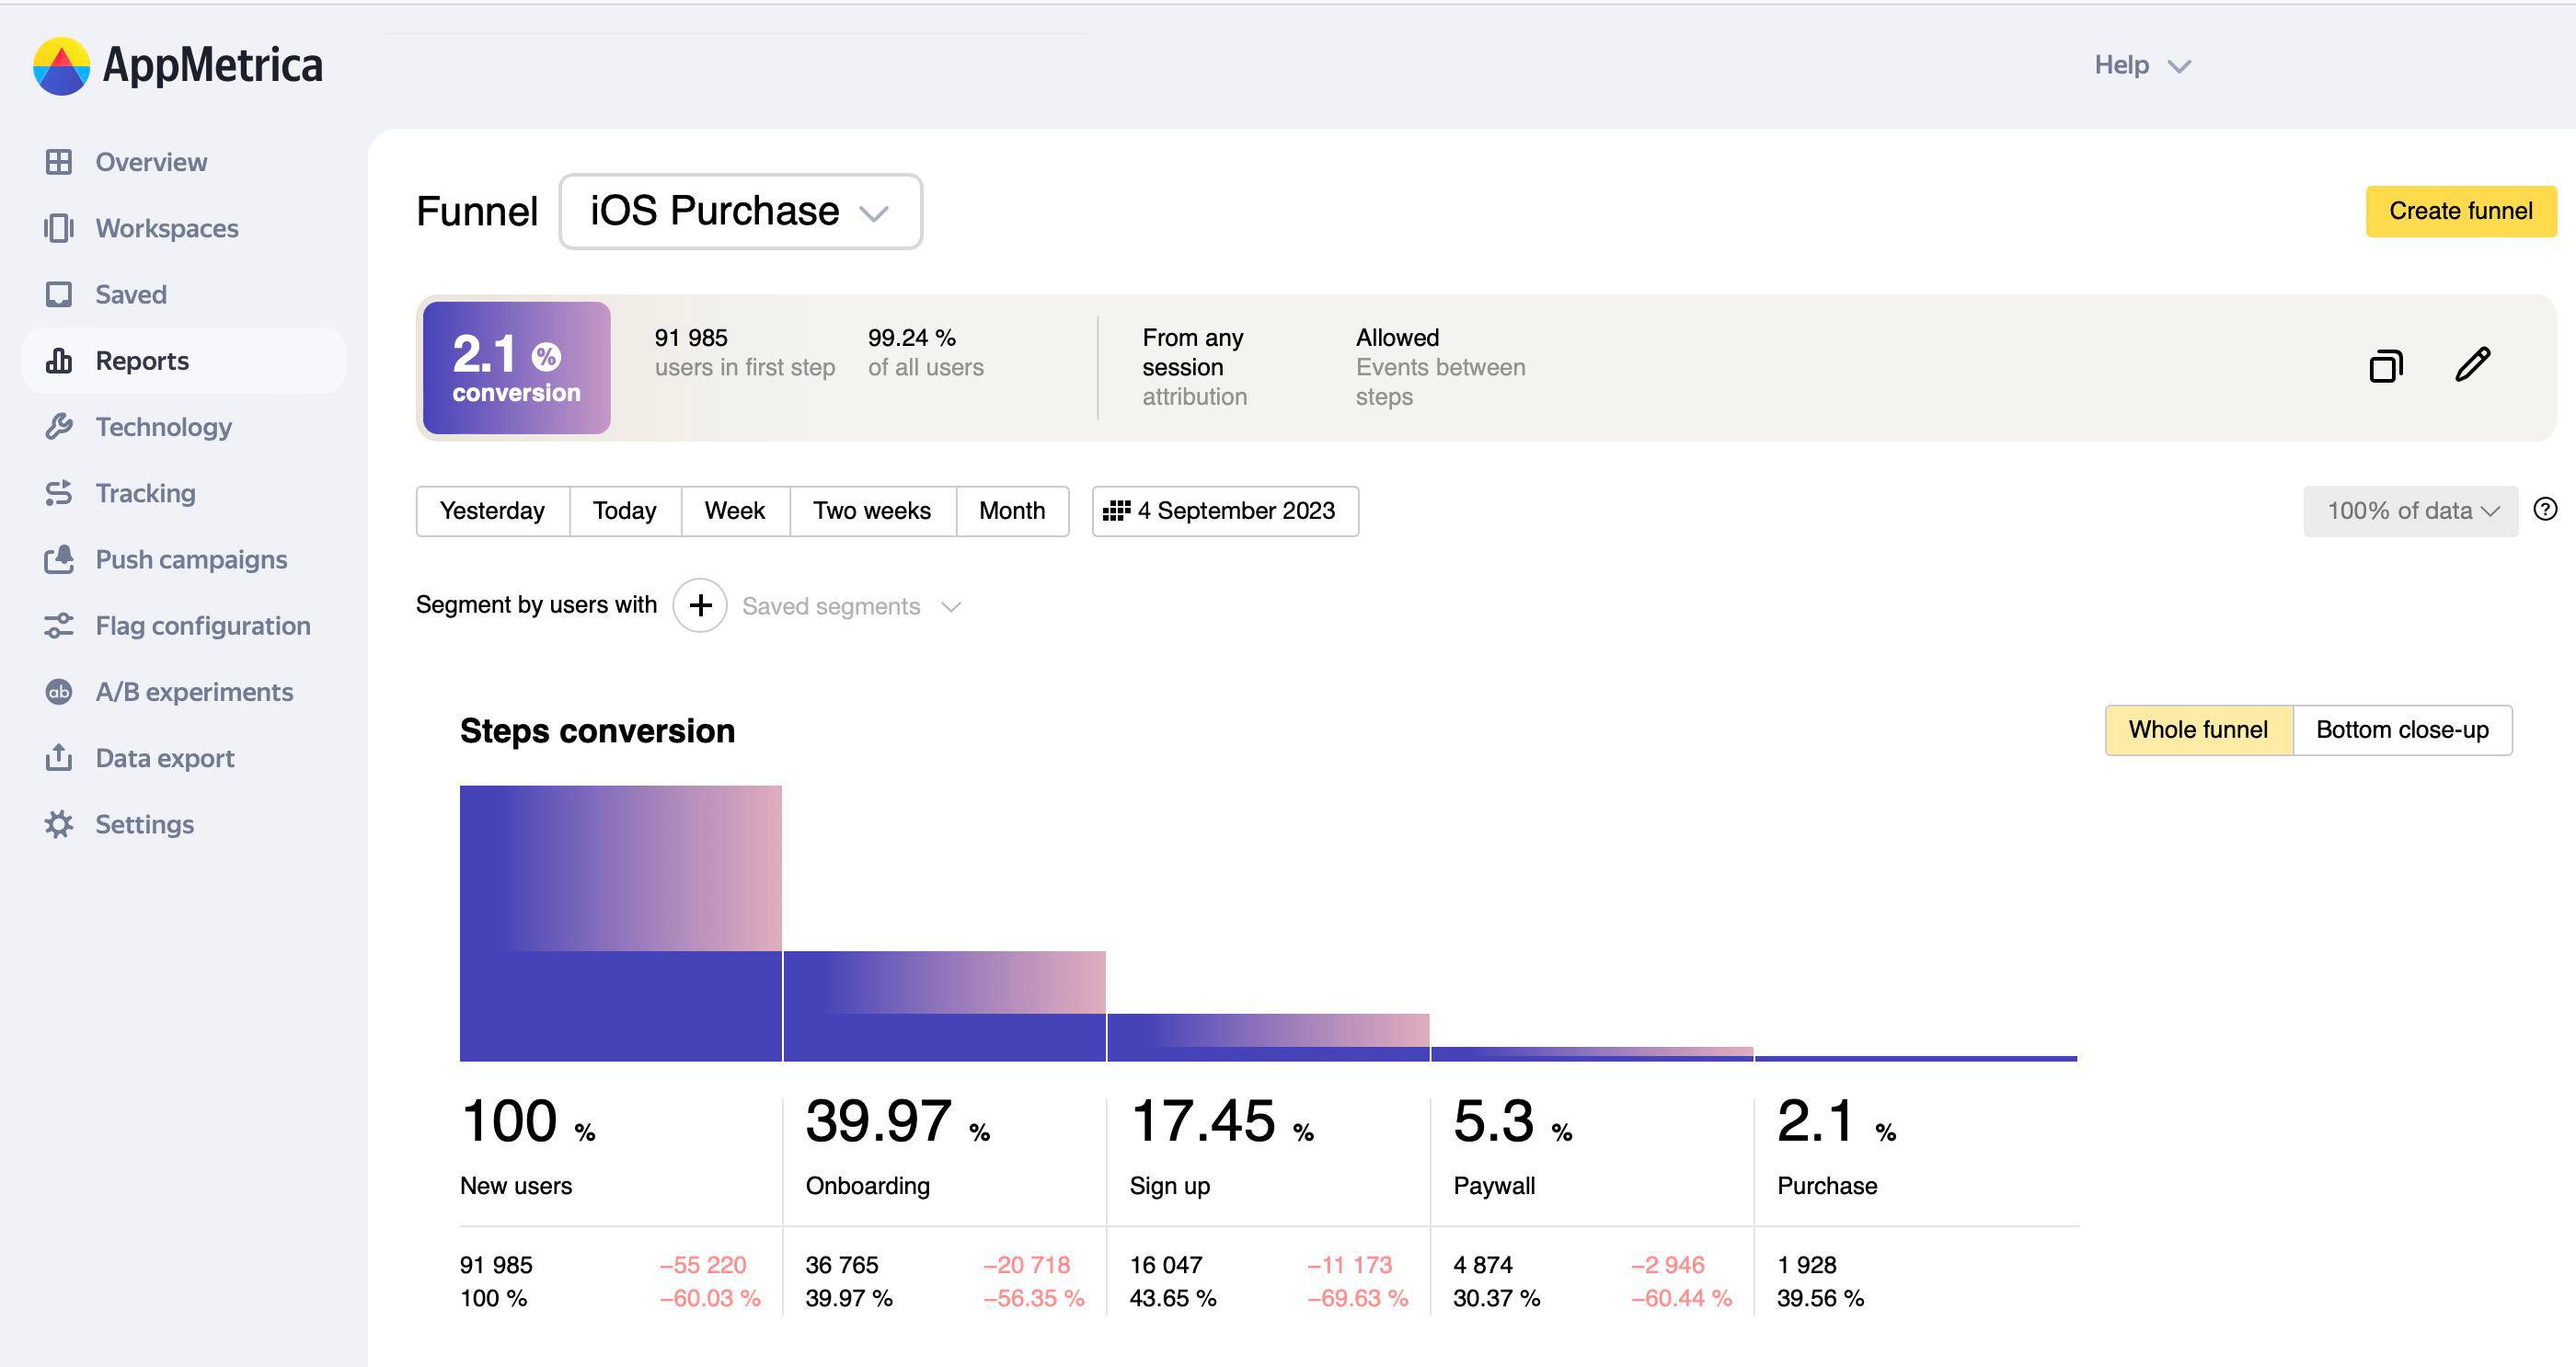2576x1367 pixels.
Task: Select the Yesterday period button
Action: click(x=492, y=511)
